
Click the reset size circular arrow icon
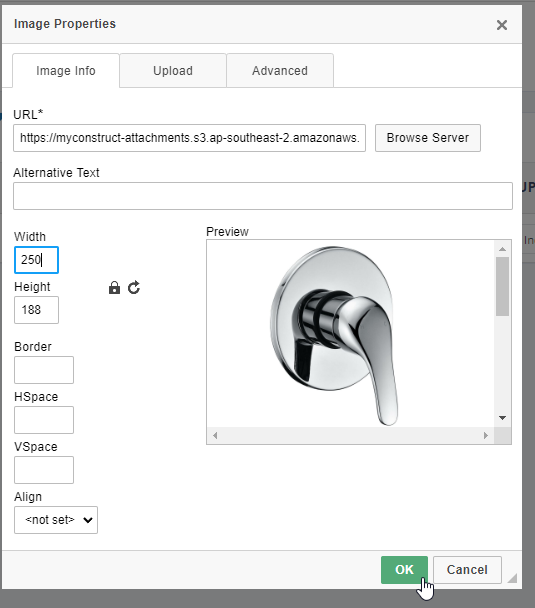(134, 288)
